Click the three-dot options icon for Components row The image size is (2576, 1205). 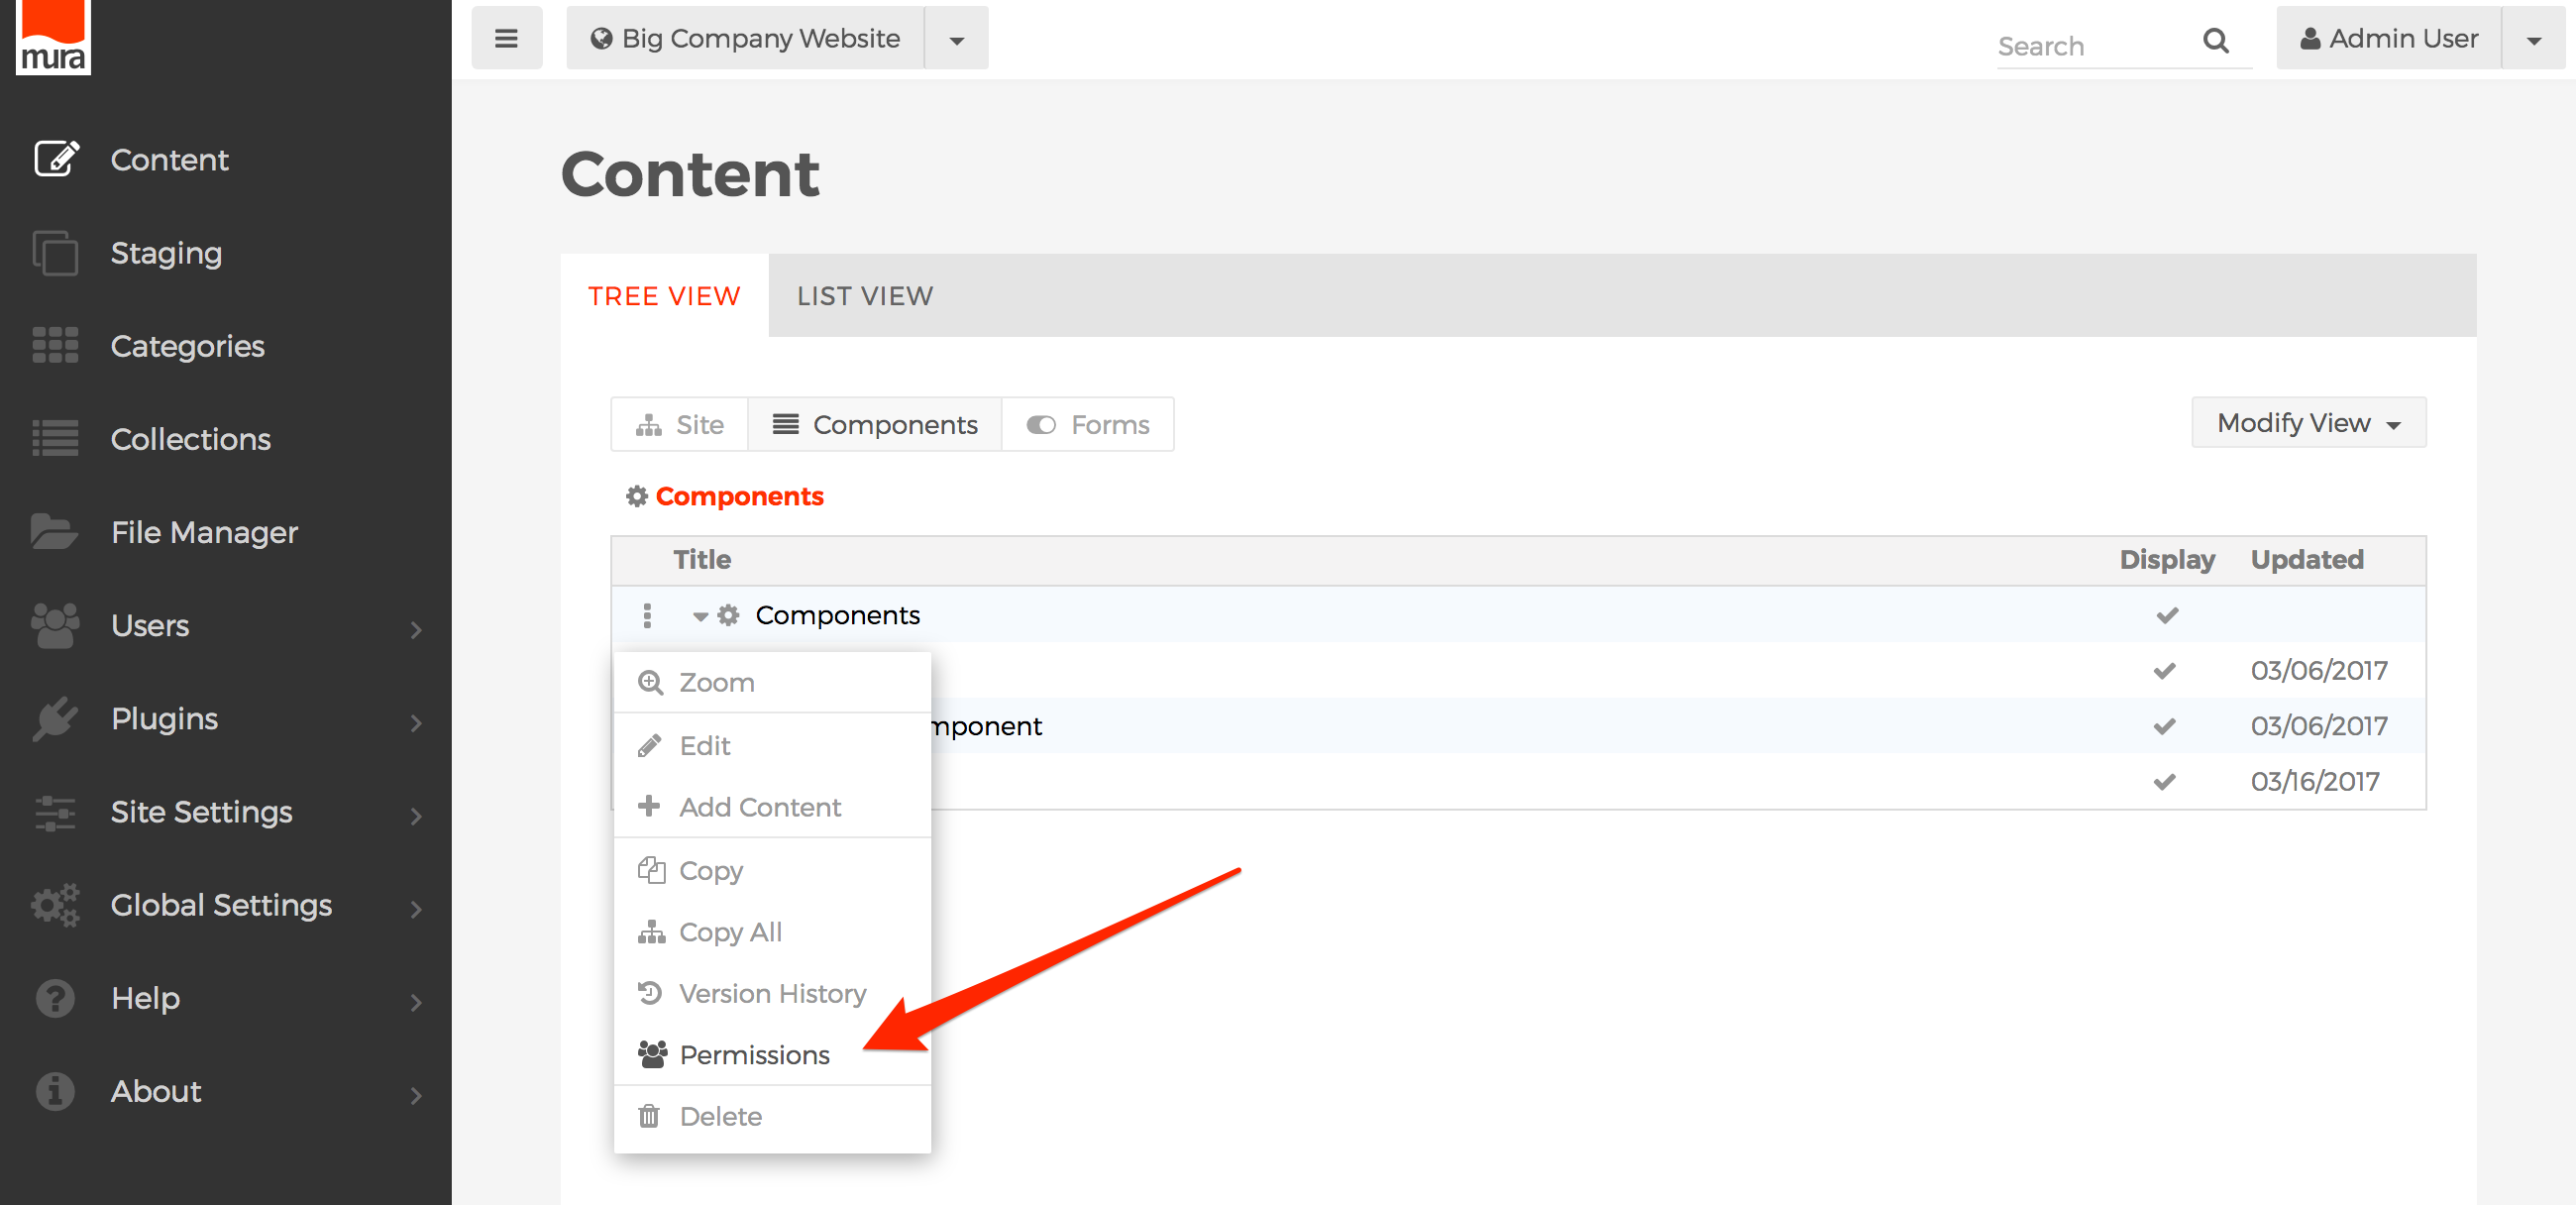647,615
